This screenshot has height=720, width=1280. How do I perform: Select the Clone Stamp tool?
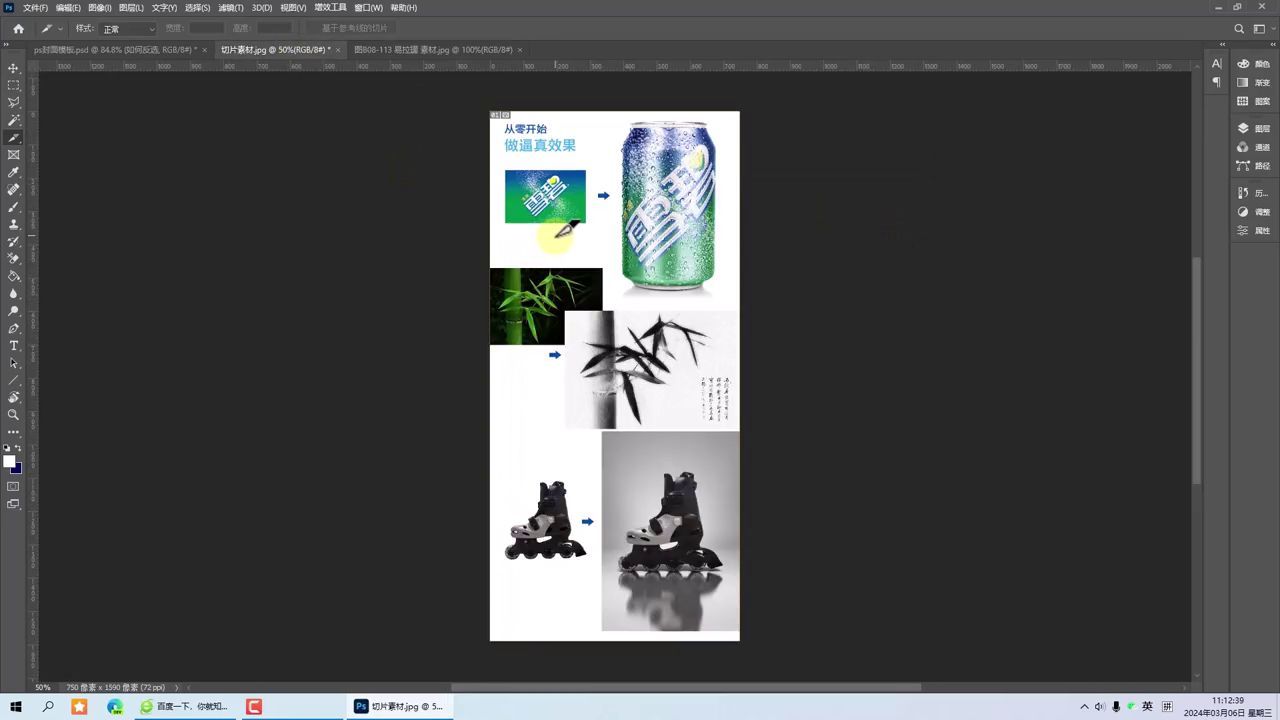pos(14,224)
